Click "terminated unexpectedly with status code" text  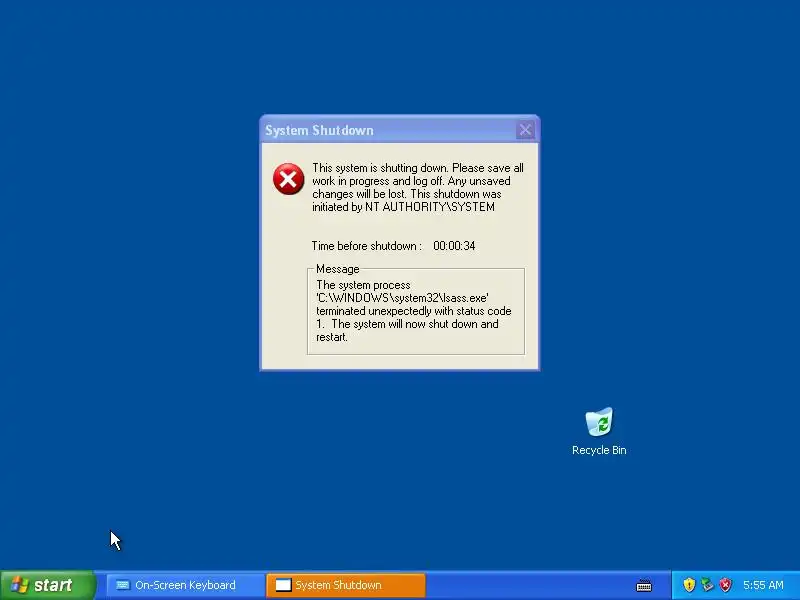point(413,311)
